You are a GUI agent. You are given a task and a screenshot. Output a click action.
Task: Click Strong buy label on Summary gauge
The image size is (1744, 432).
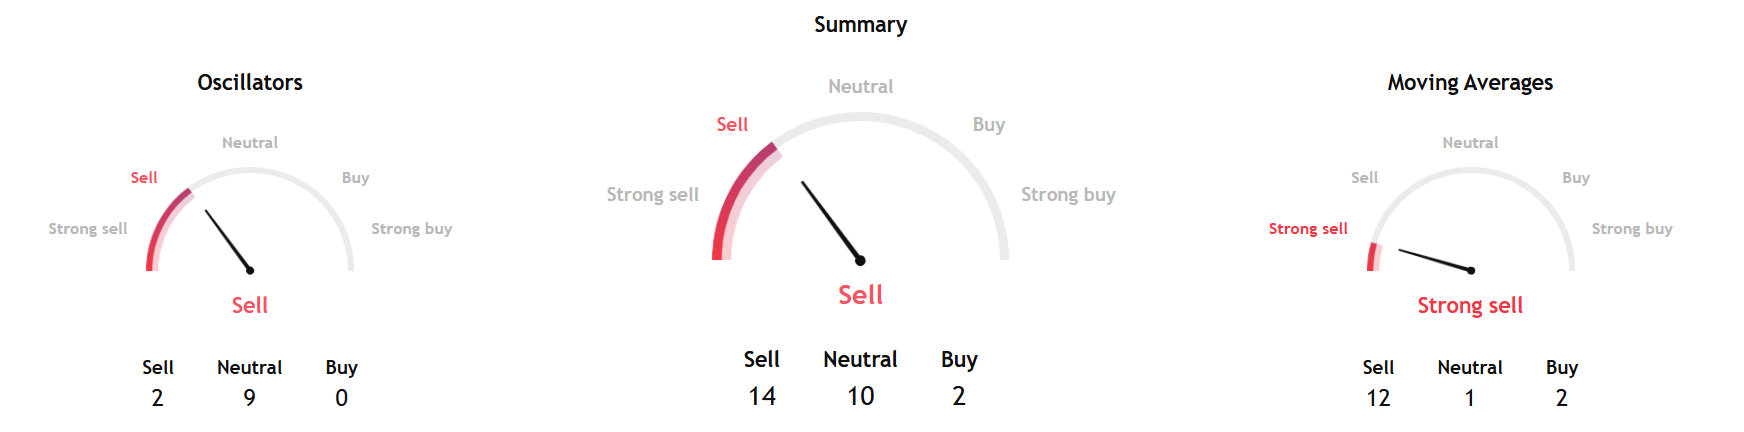pos(1068,195)
